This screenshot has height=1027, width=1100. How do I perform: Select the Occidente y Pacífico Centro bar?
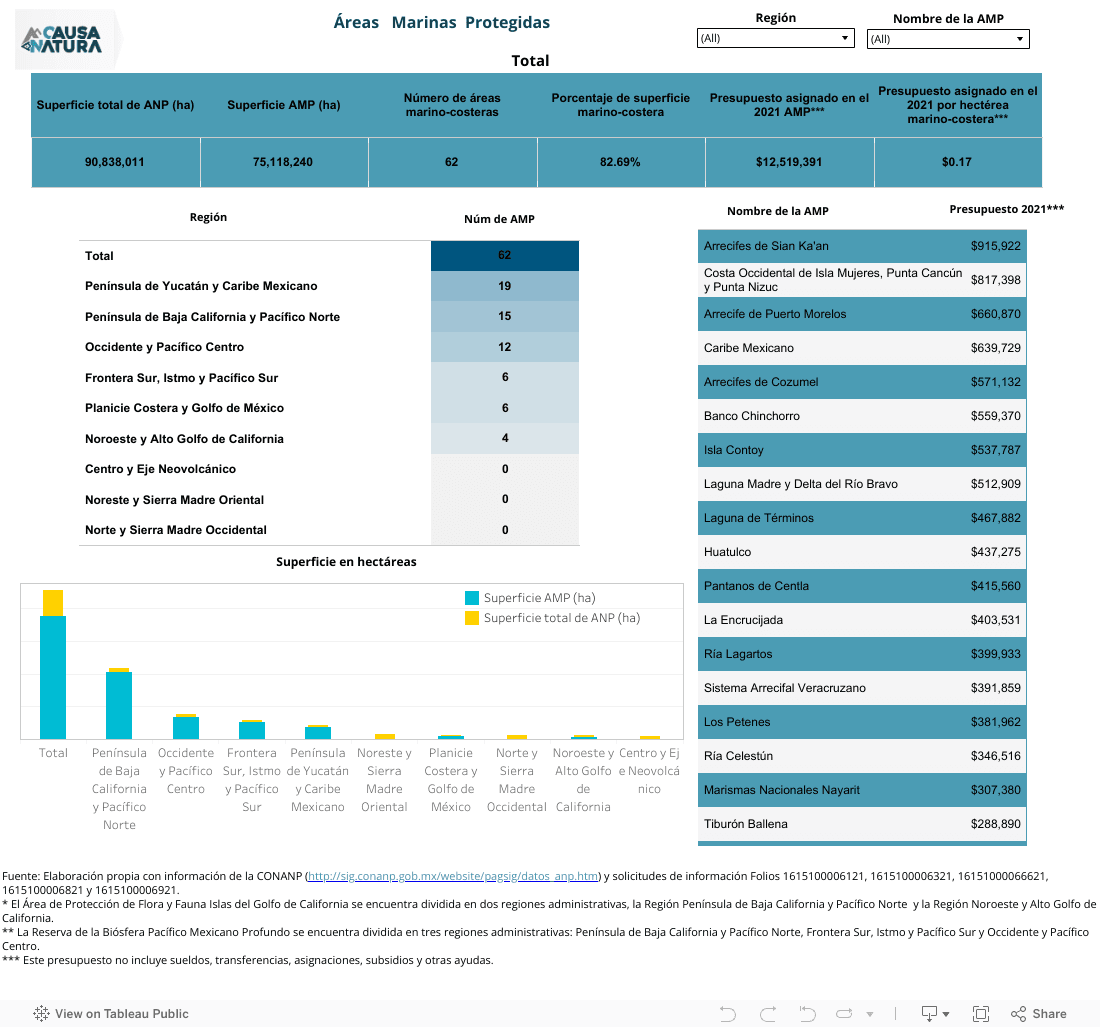coord(186,727)
